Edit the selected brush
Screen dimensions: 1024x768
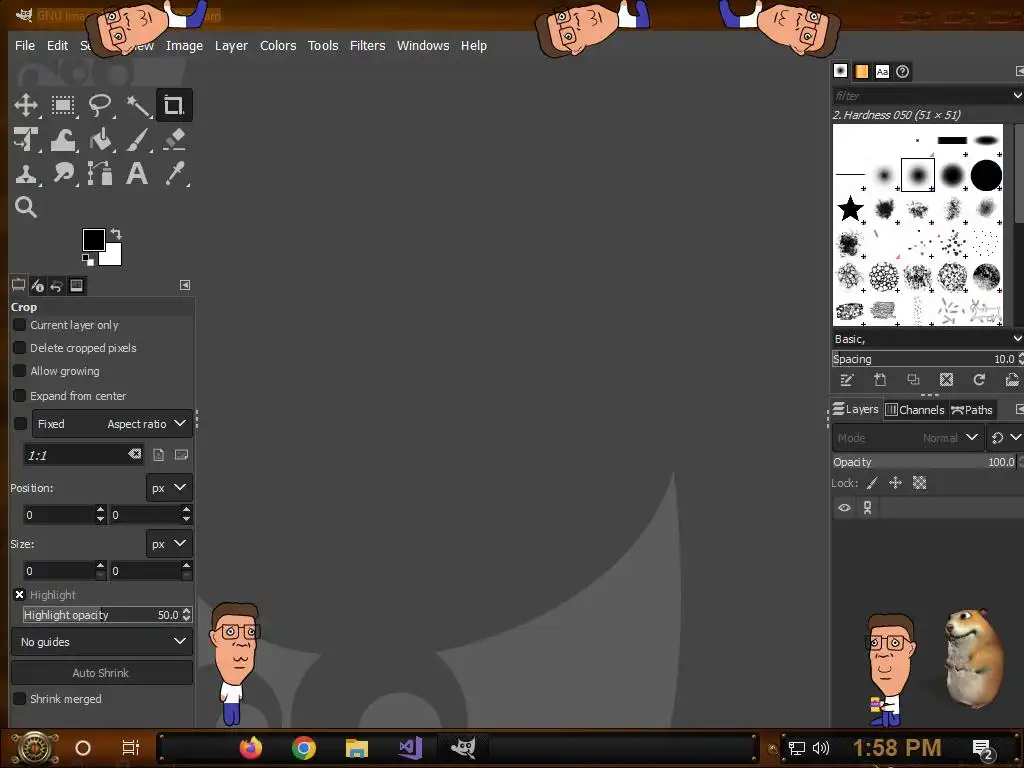847,380
